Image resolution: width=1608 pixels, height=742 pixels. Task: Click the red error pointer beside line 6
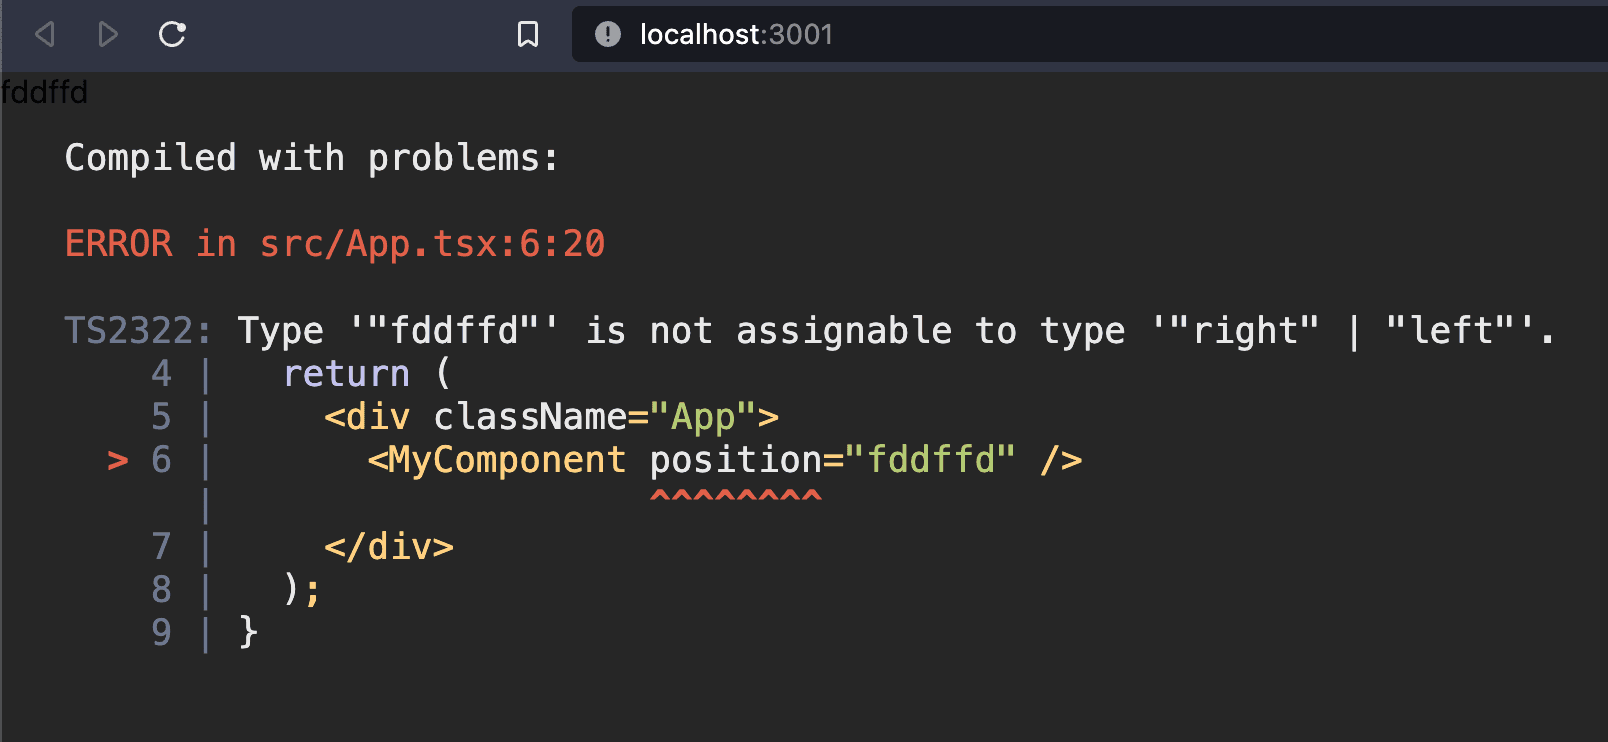point(118,461)
